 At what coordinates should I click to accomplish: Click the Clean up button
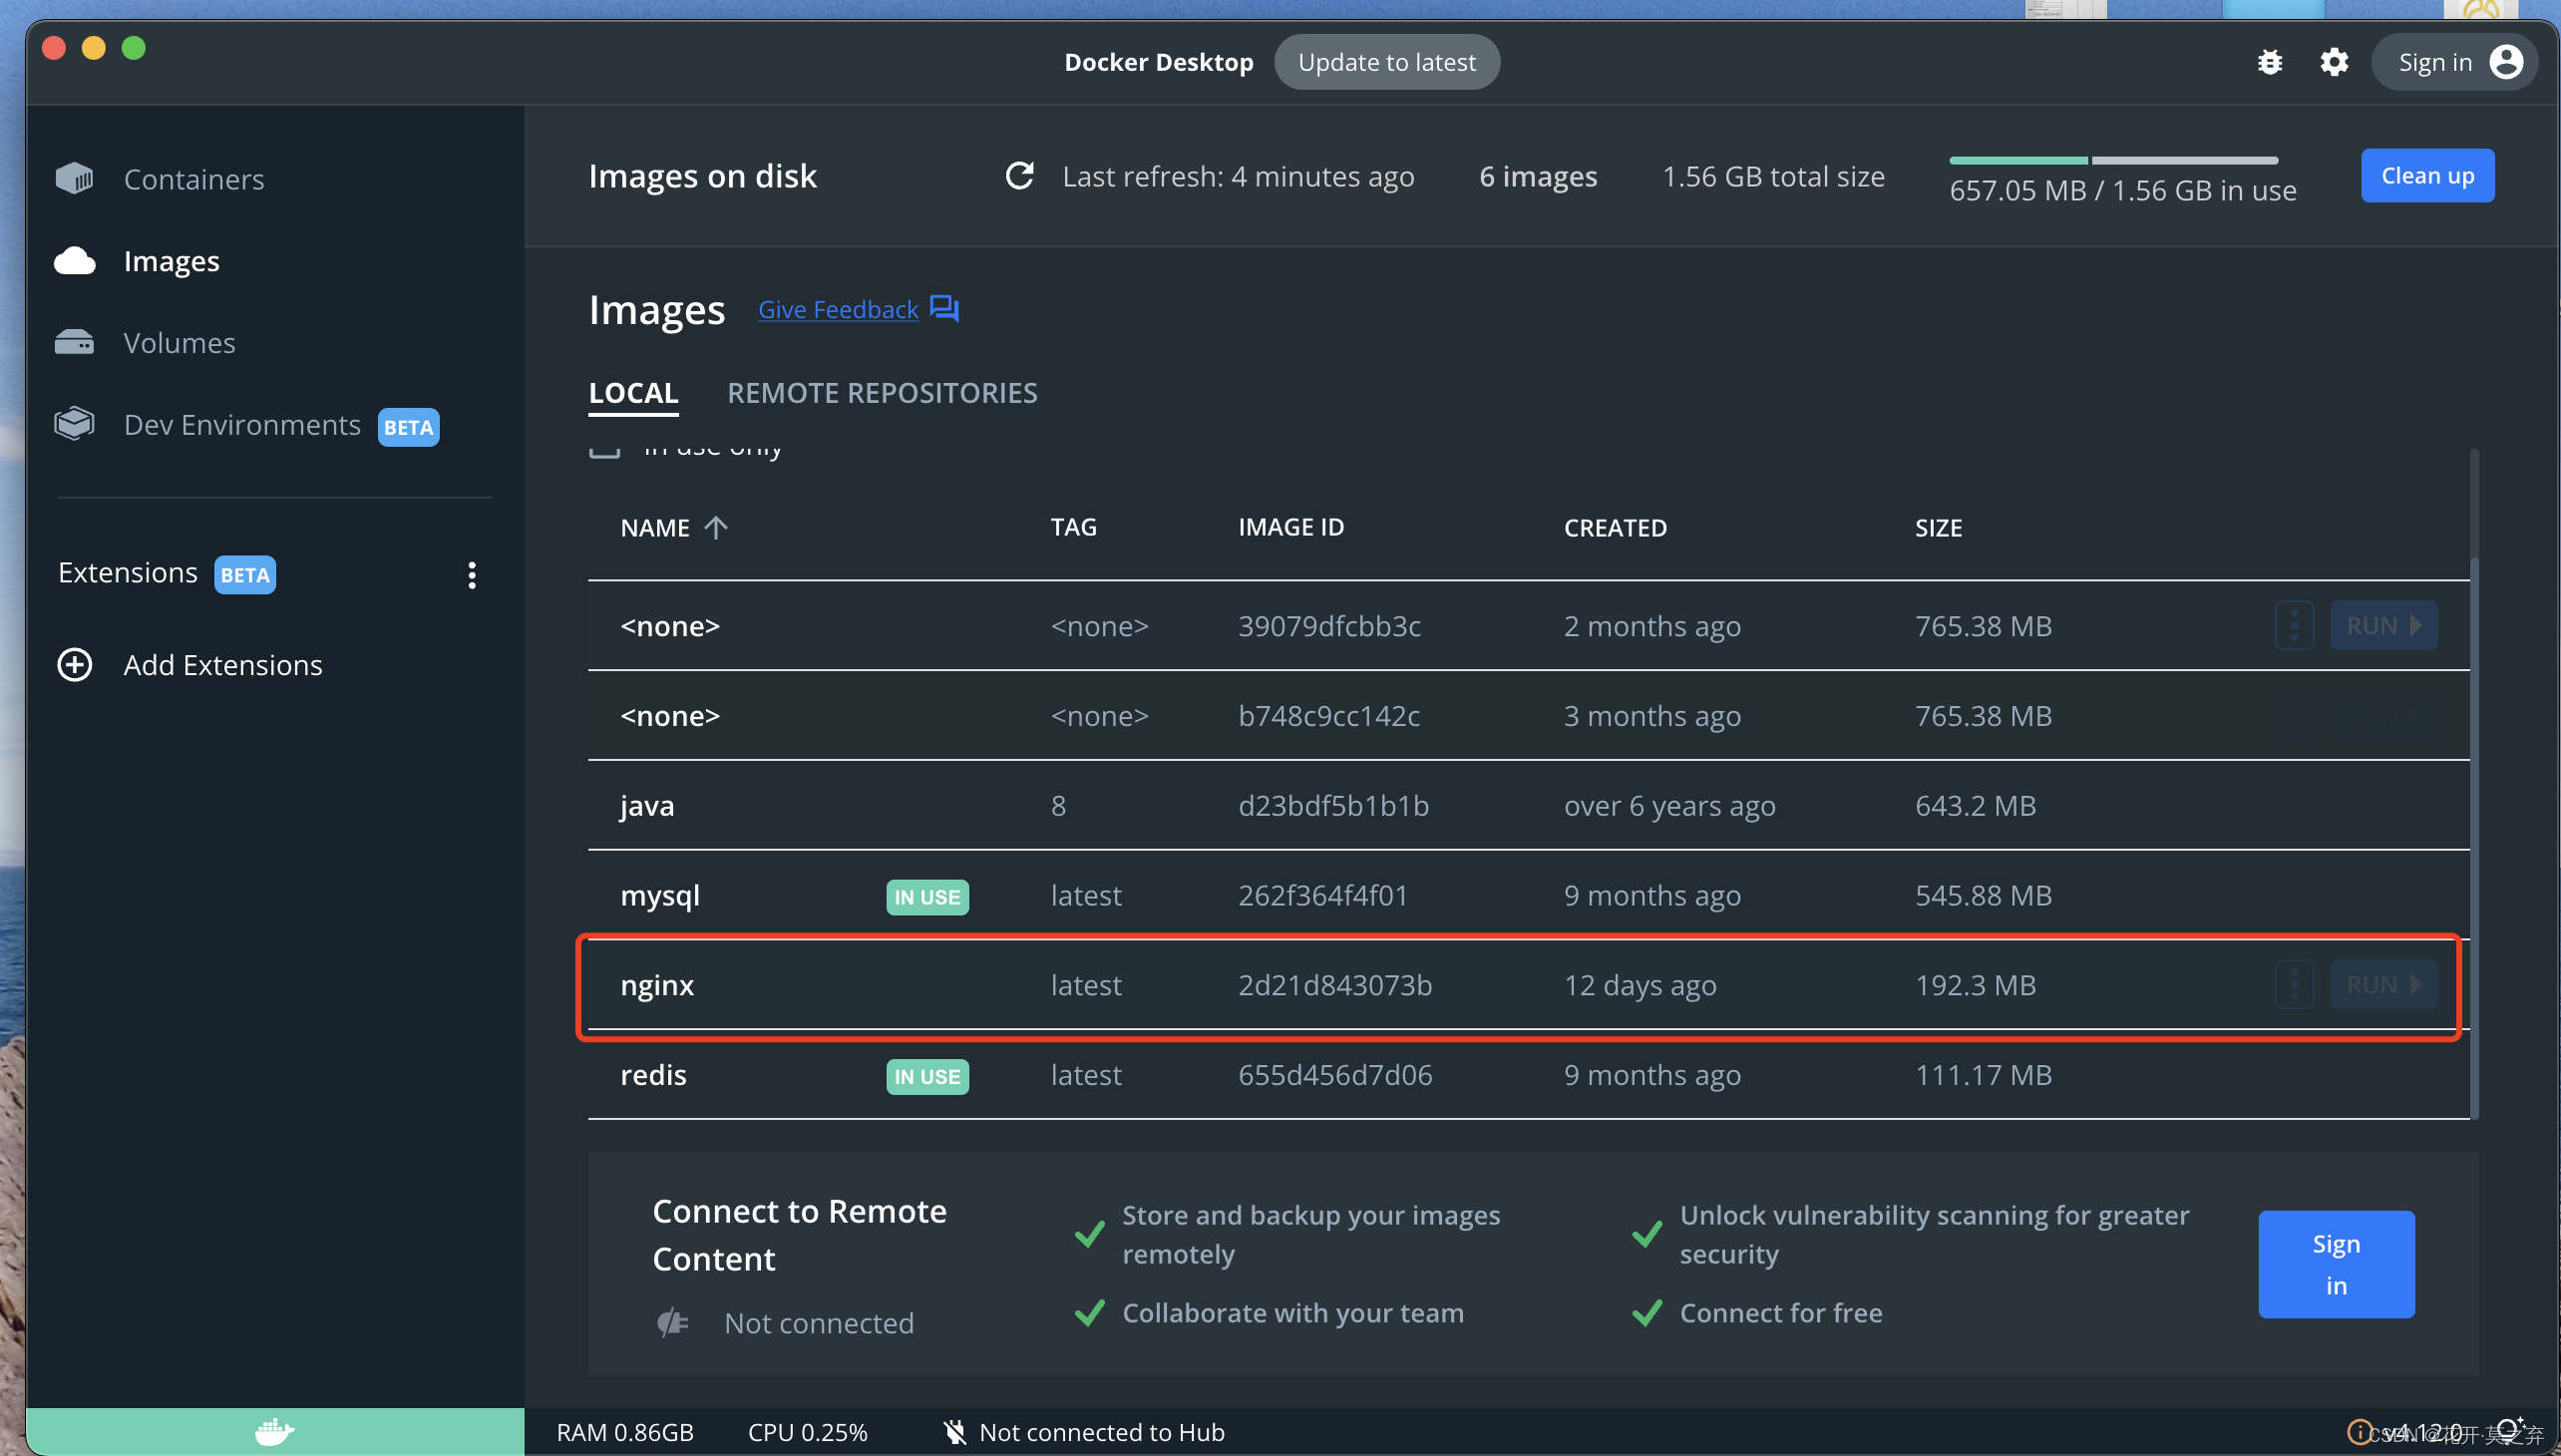click(2427, 176)
